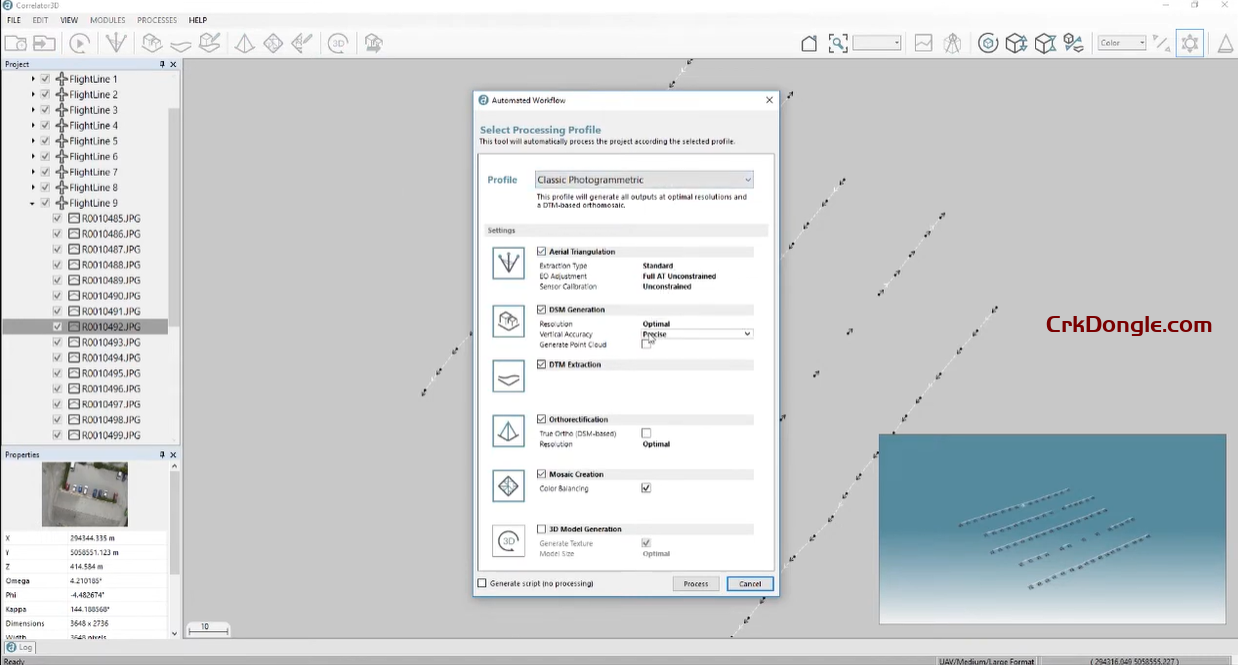
Task: Activate the zoom region magnifier icon
Action: point(838,43)
